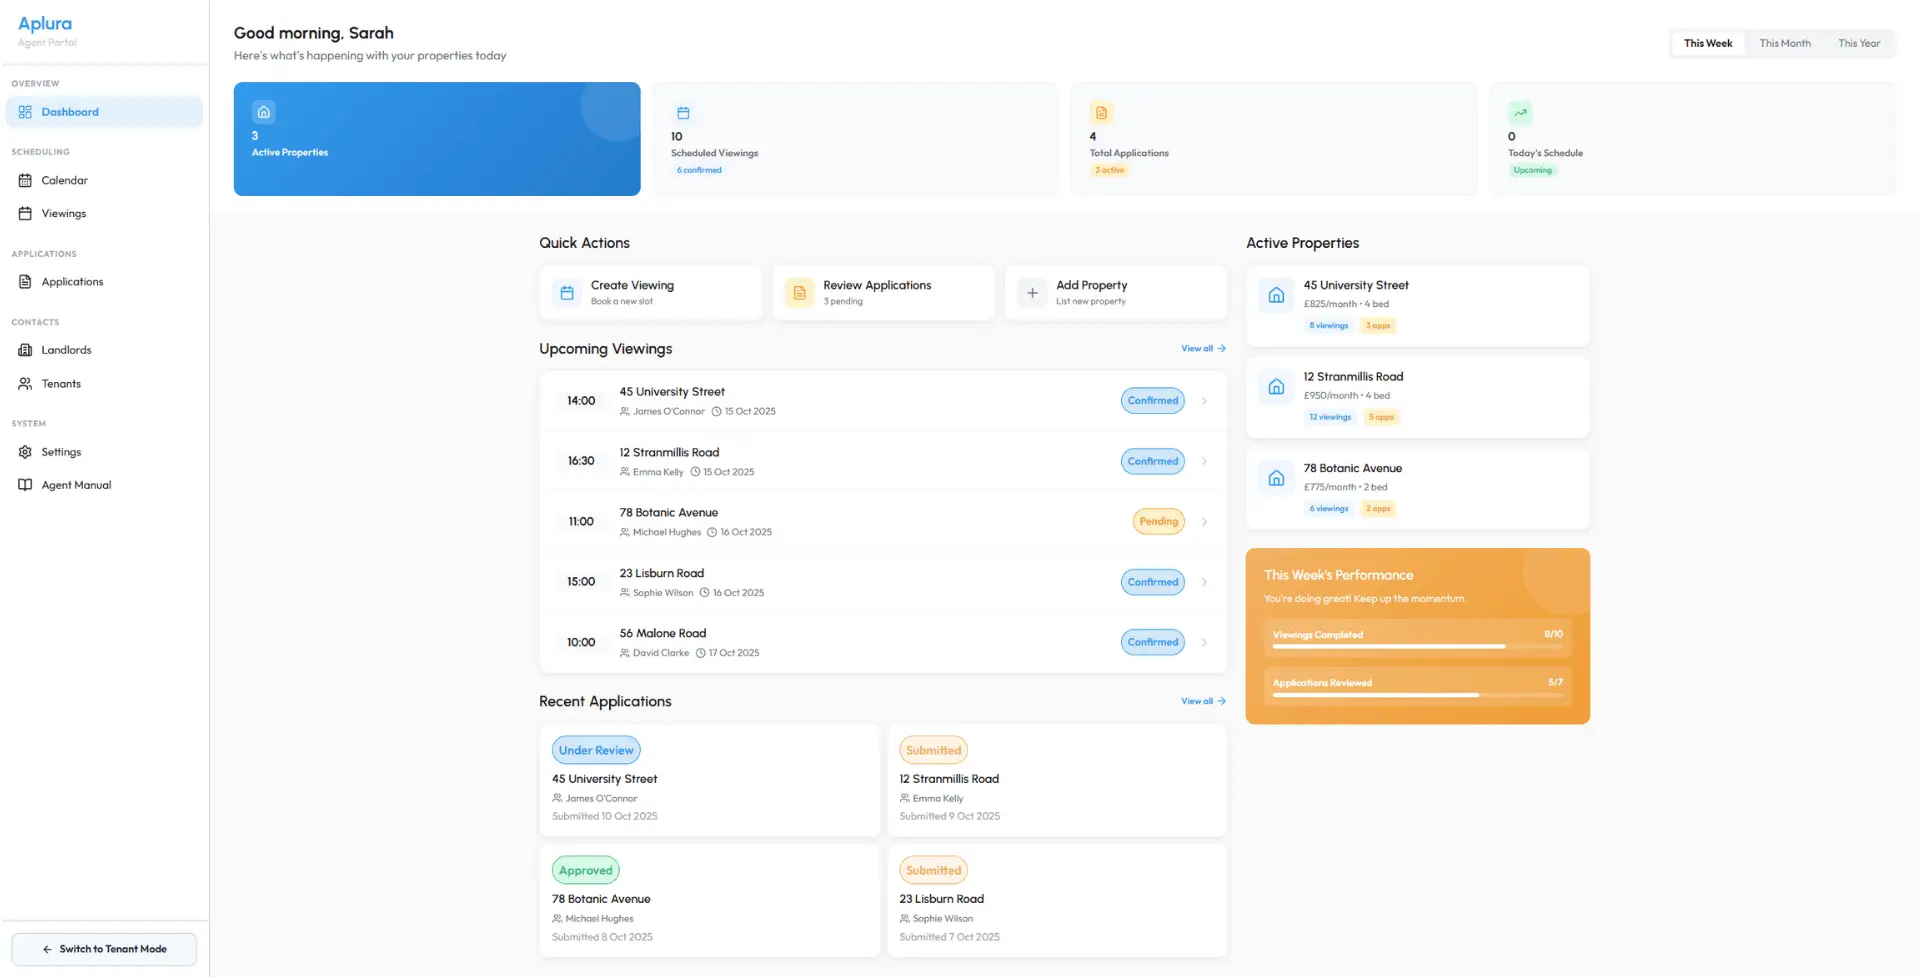Expand the 23 Lisburn Road viewing row
Viewport: 1920px width, 977px height.
(1204, 581)
